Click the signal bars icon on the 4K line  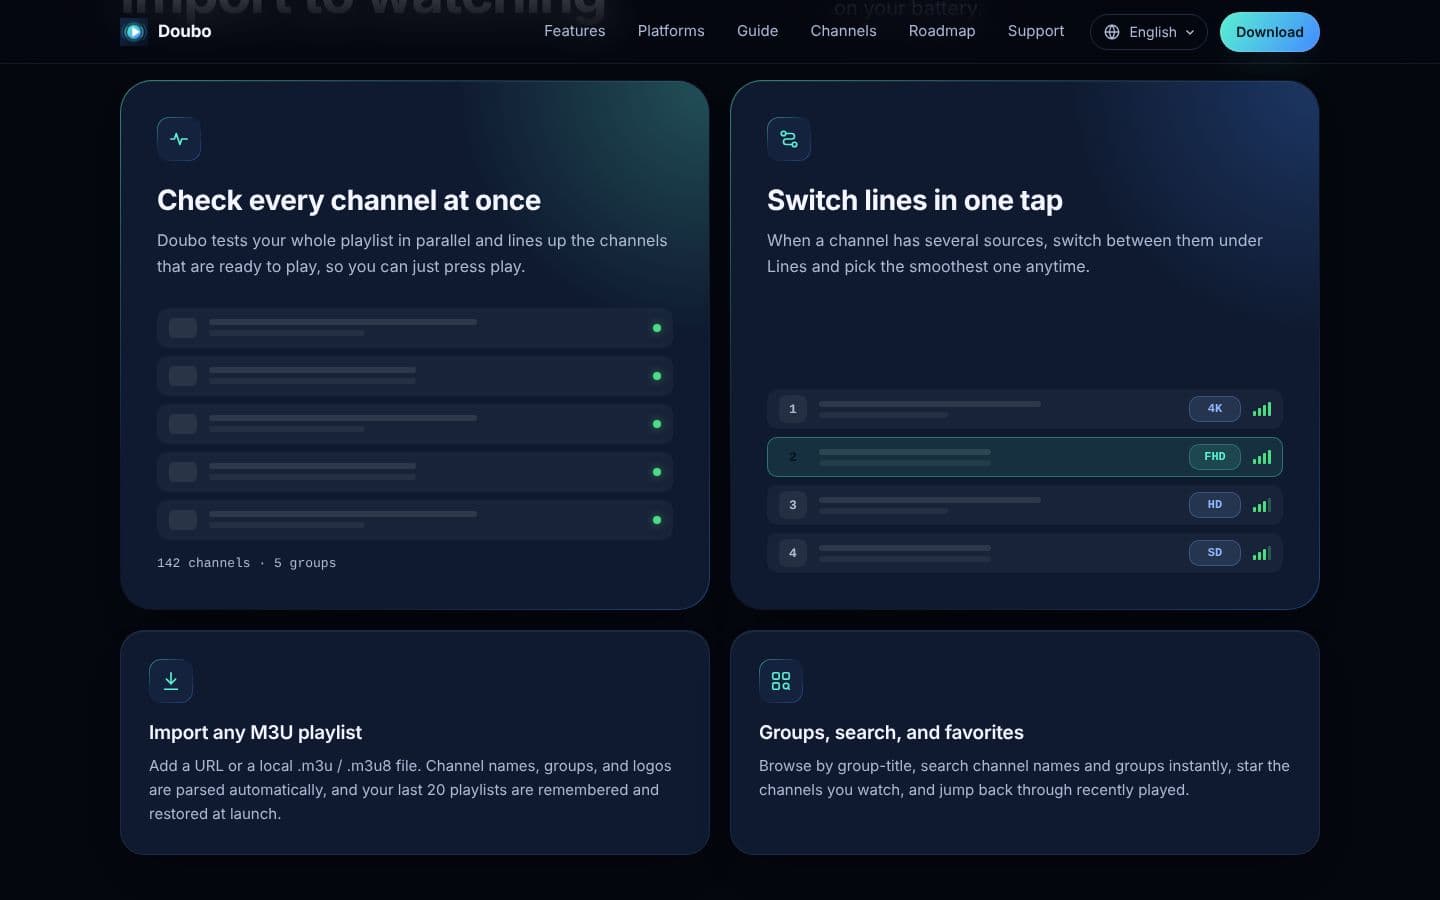pyautogui.click(x=1262, y=409)
